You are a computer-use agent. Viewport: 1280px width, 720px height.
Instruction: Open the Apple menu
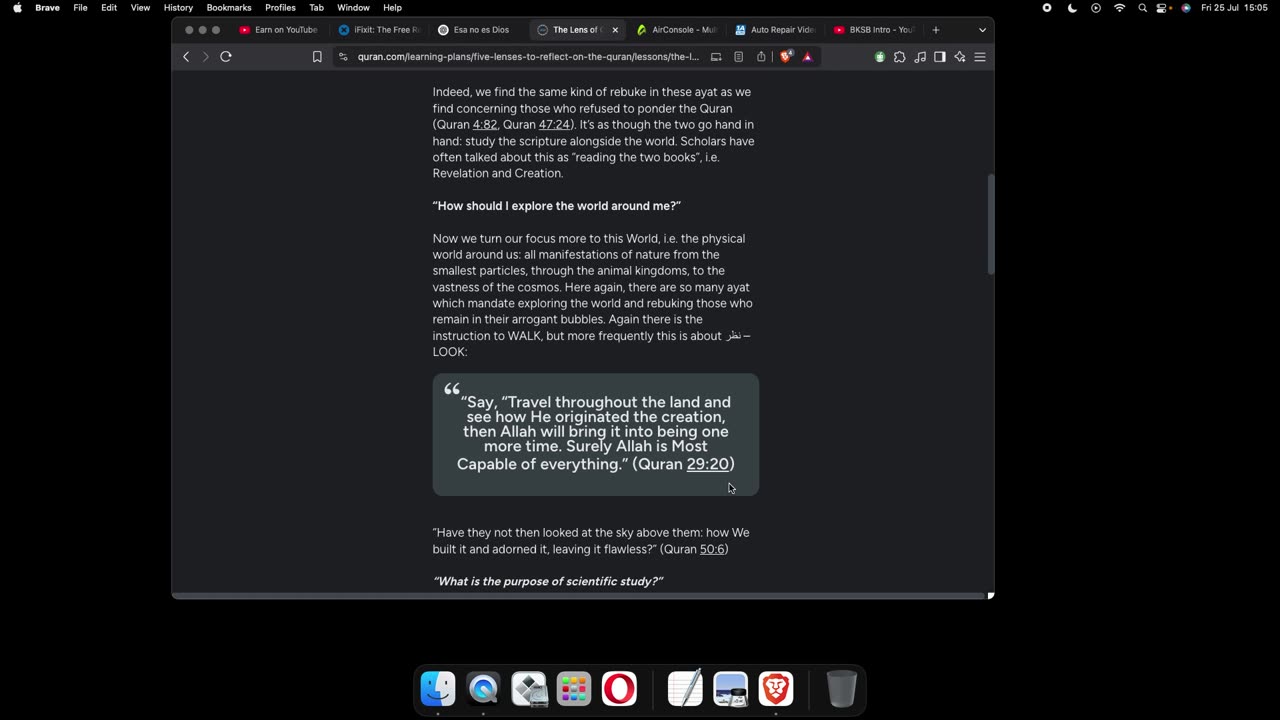tap(17, 8)
